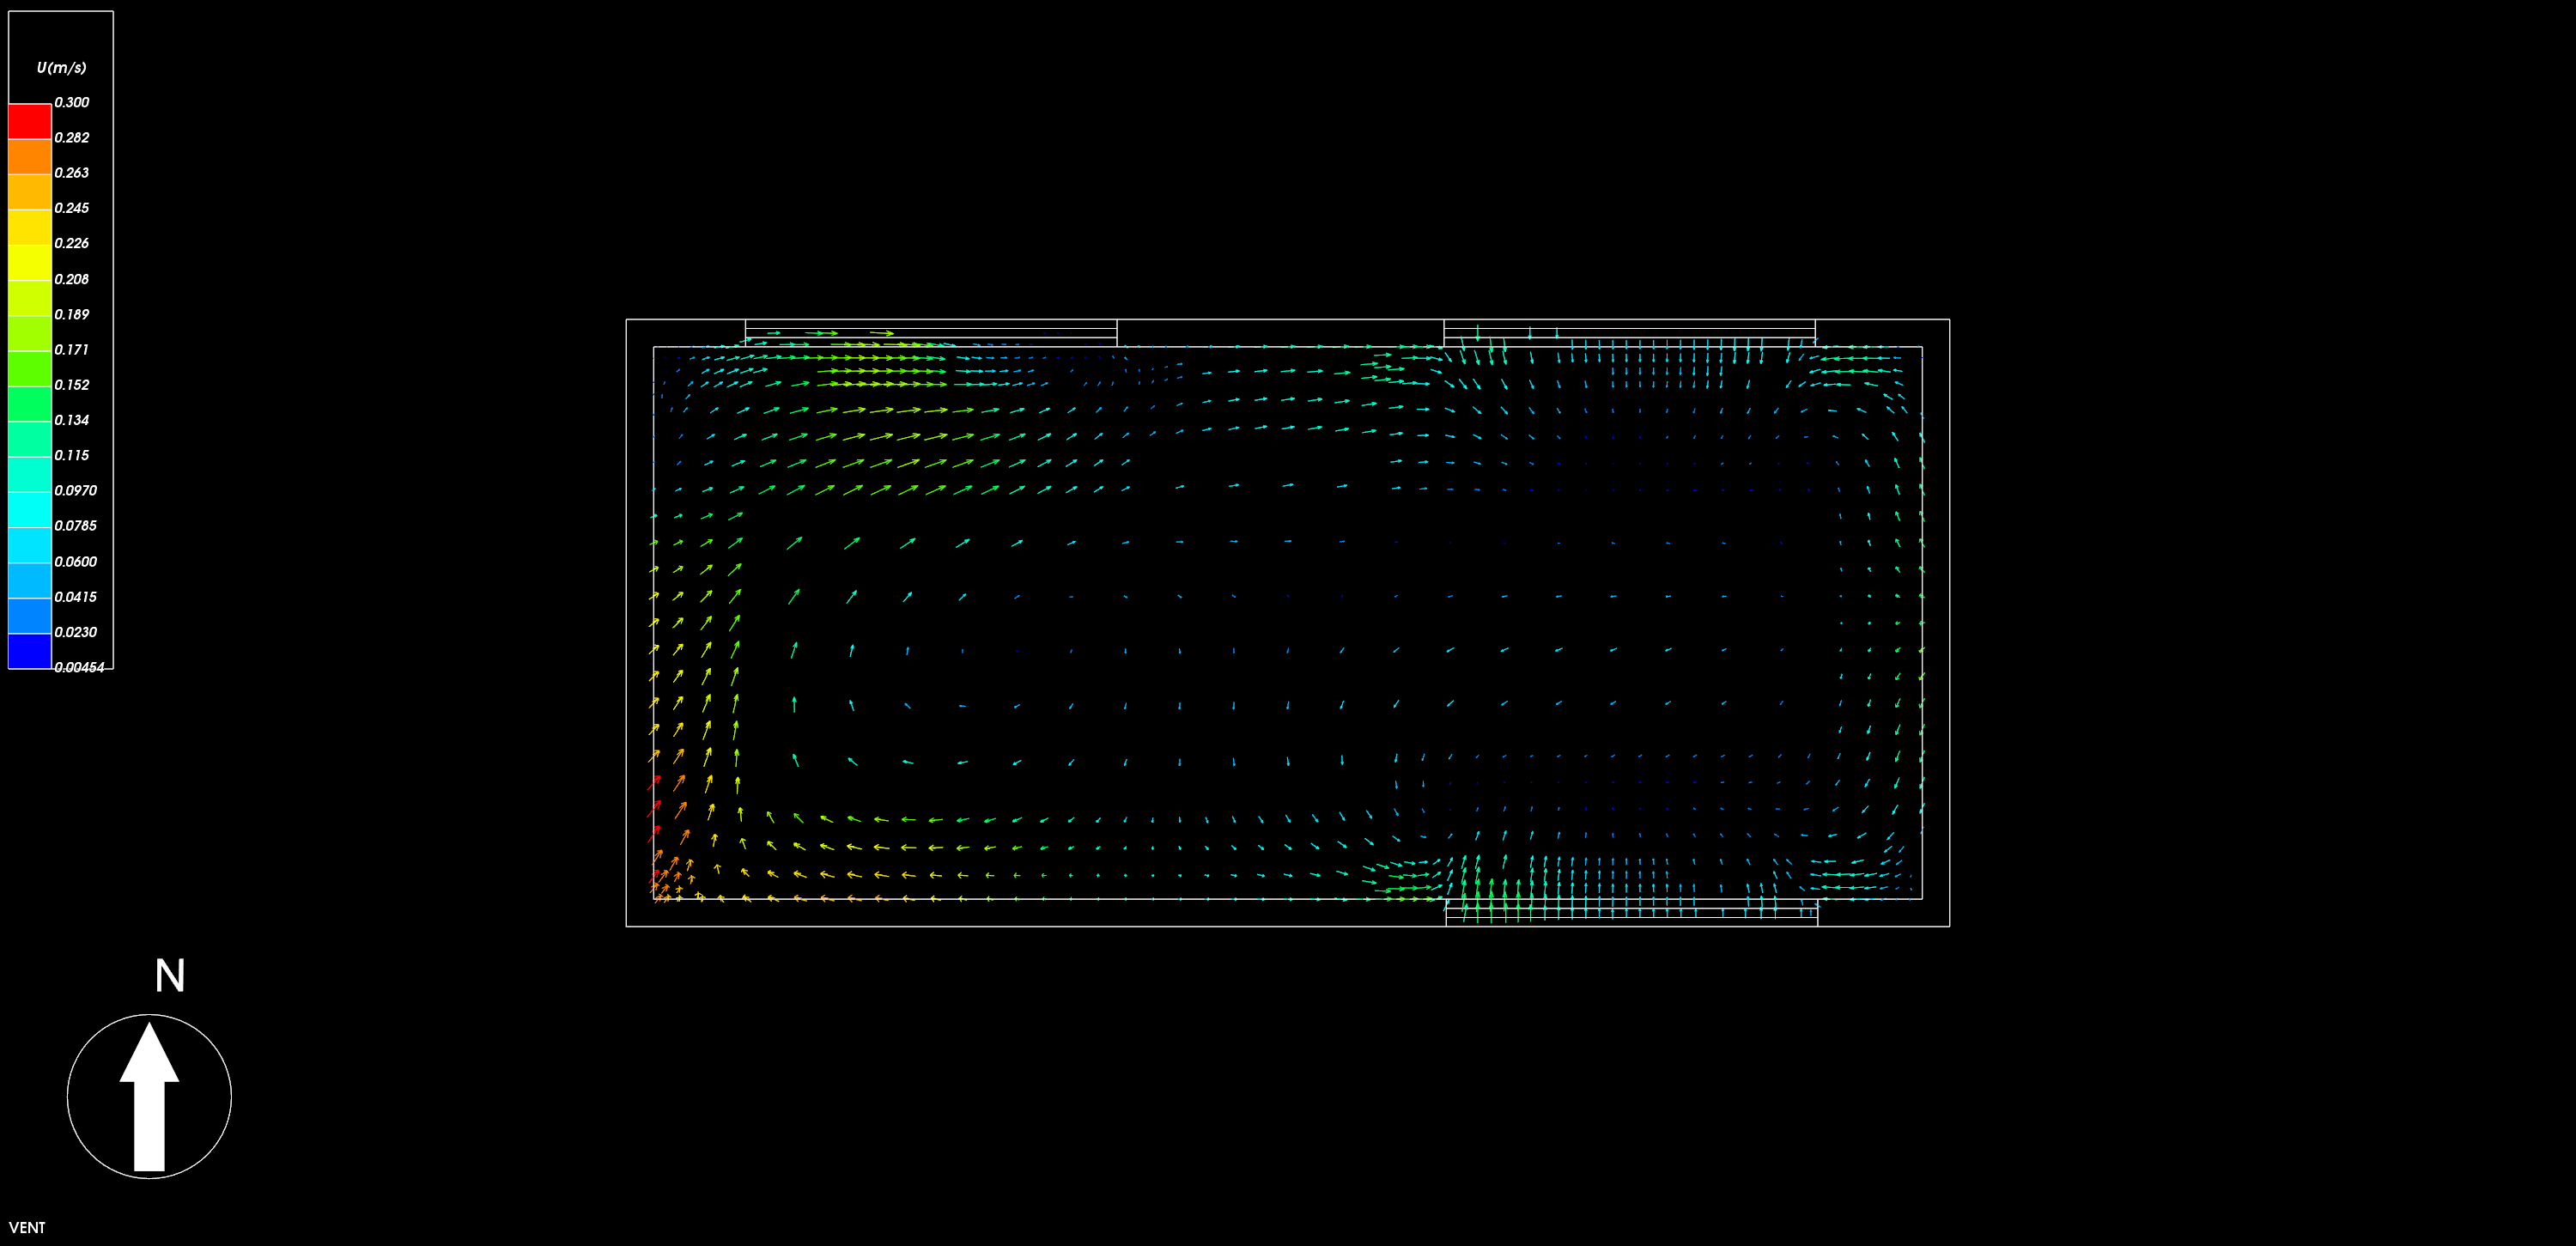Click the north arrow compass icon
The height and width of the screenshot is (1246, 2576).
[149, 1096]
